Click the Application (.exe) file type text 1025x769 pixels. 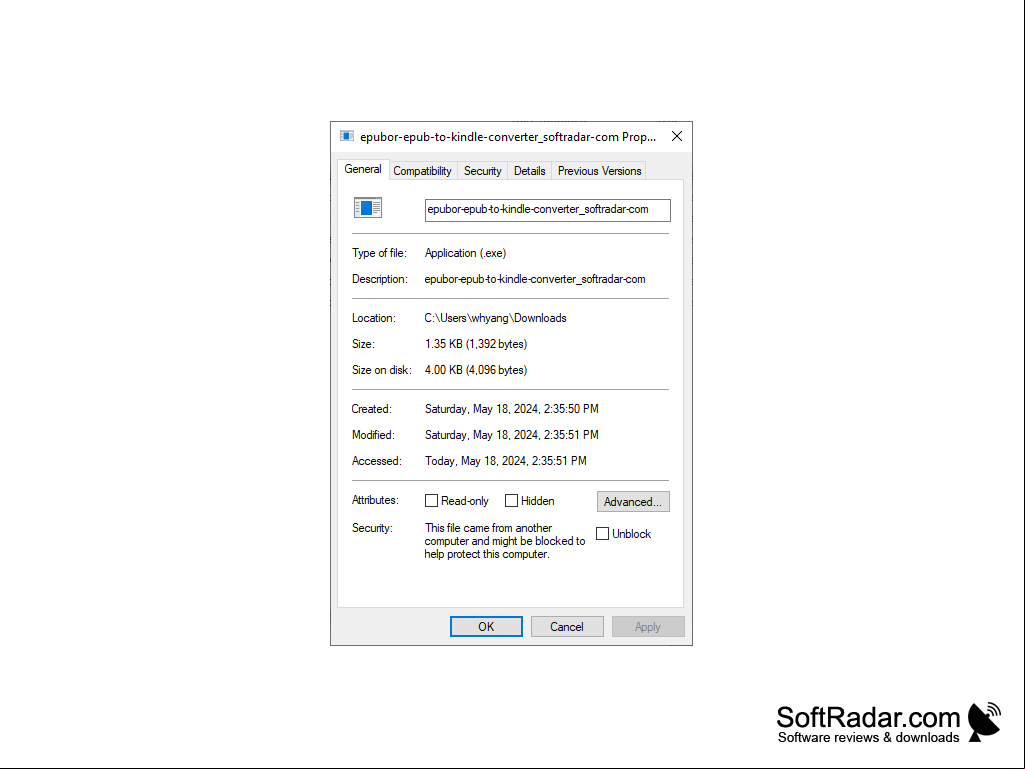tap(465, 253)
